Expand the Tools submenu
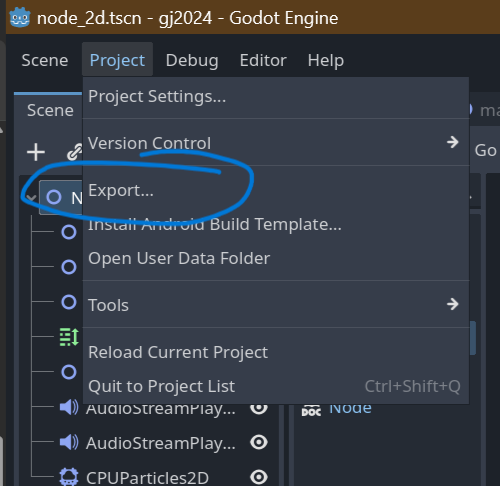Viewport: 500px width, 486px height. [x=276, y=304]
